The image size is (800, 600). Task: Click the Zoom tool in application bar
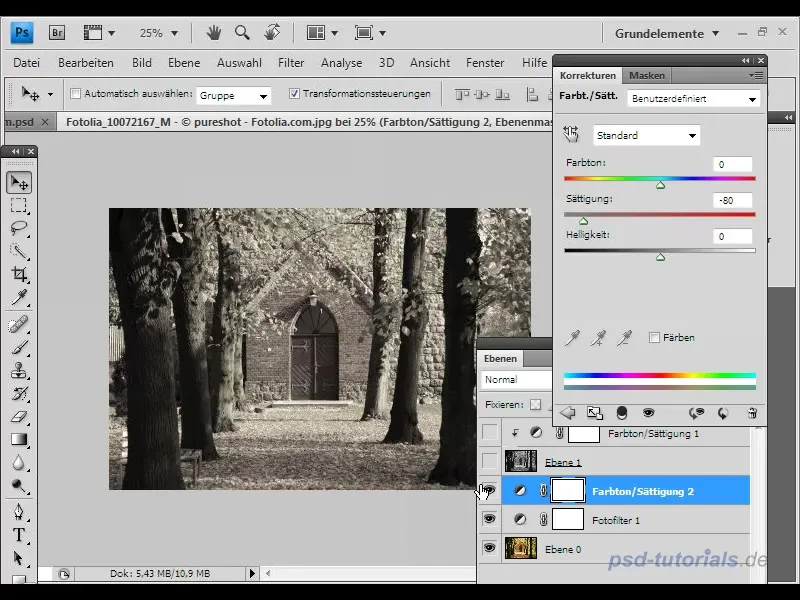242,33
